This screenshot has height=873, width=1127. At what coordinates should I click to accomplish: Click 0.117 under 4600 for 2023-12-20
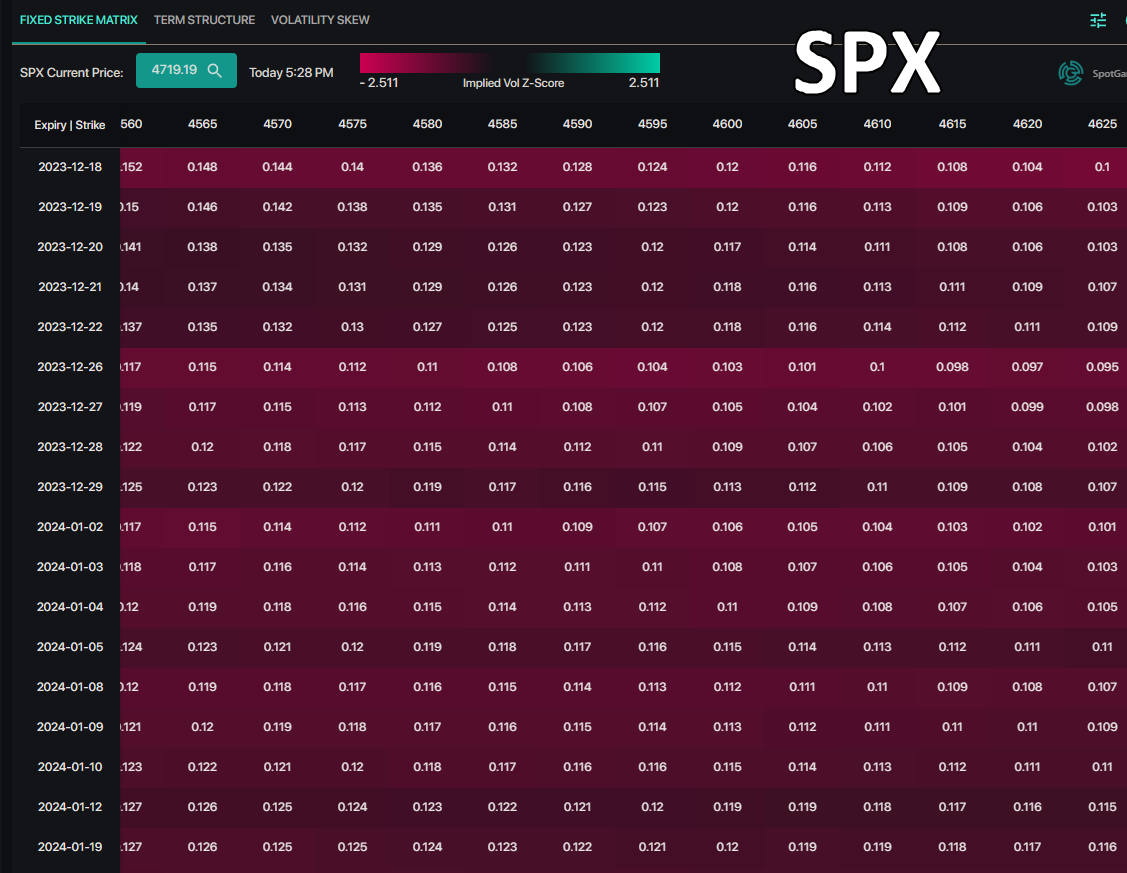point(727,247)
